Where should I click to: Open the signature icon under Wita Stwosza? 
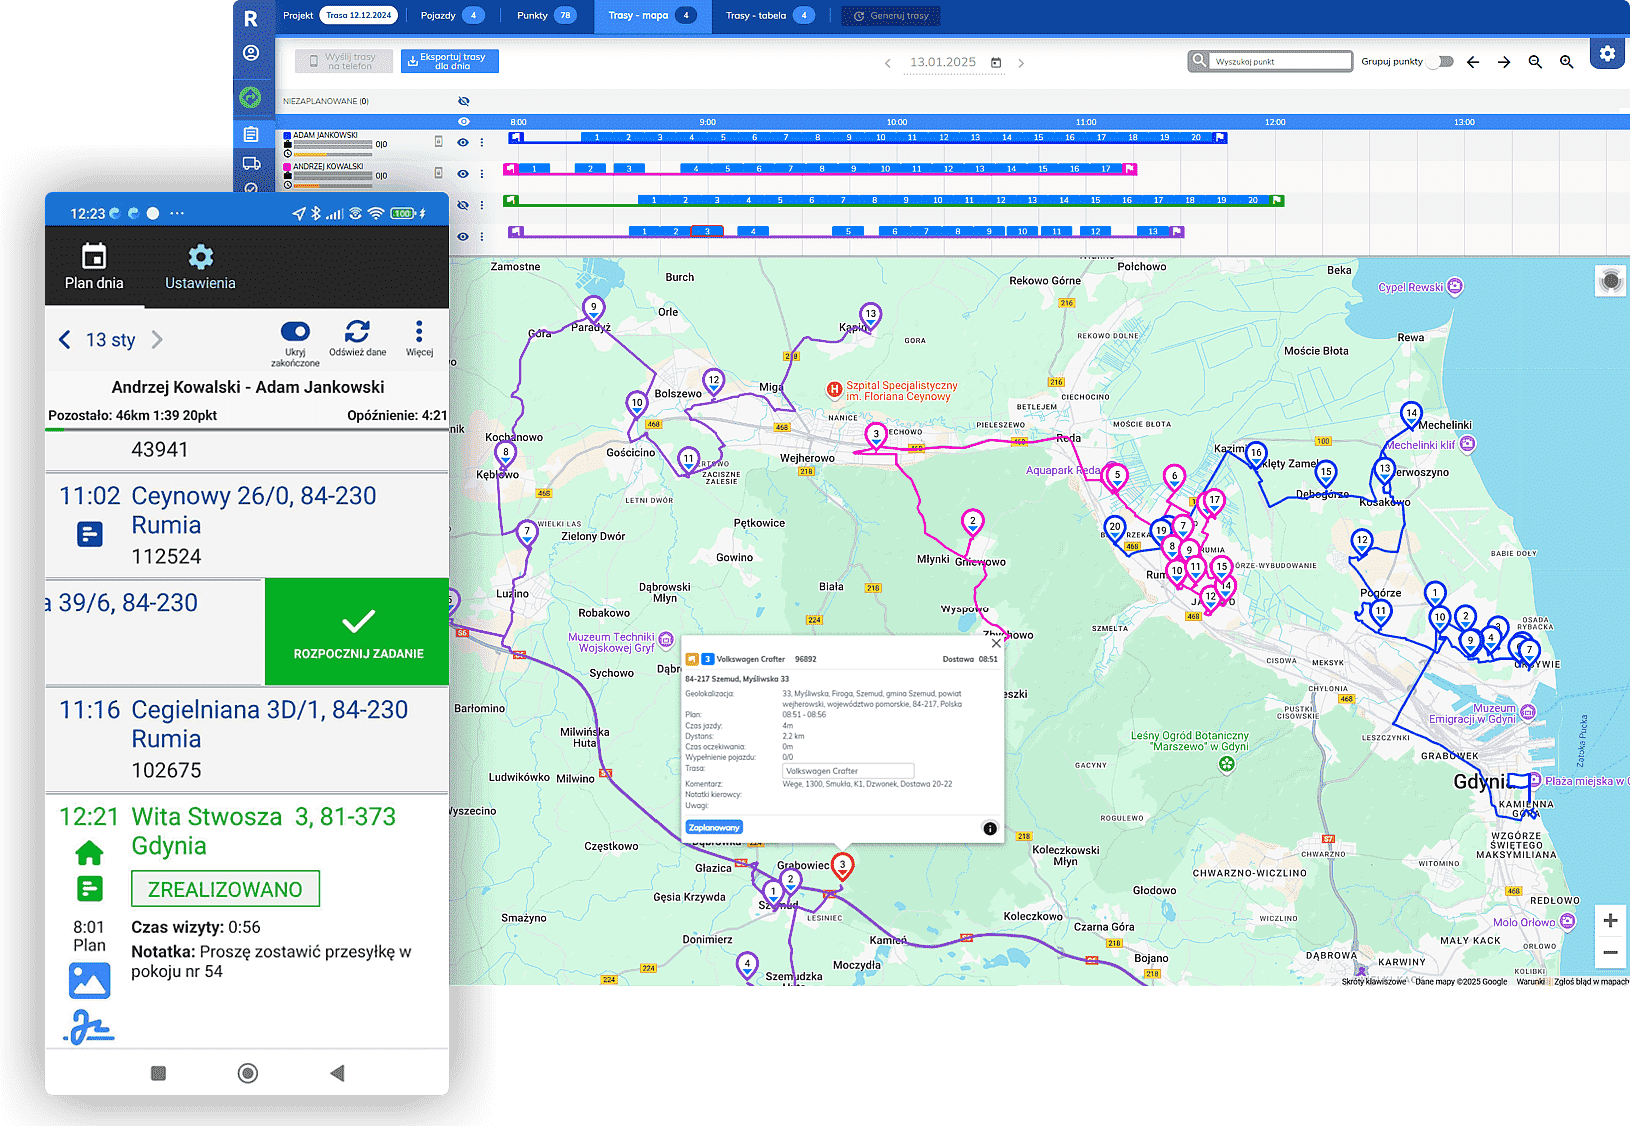(89, 1027)
